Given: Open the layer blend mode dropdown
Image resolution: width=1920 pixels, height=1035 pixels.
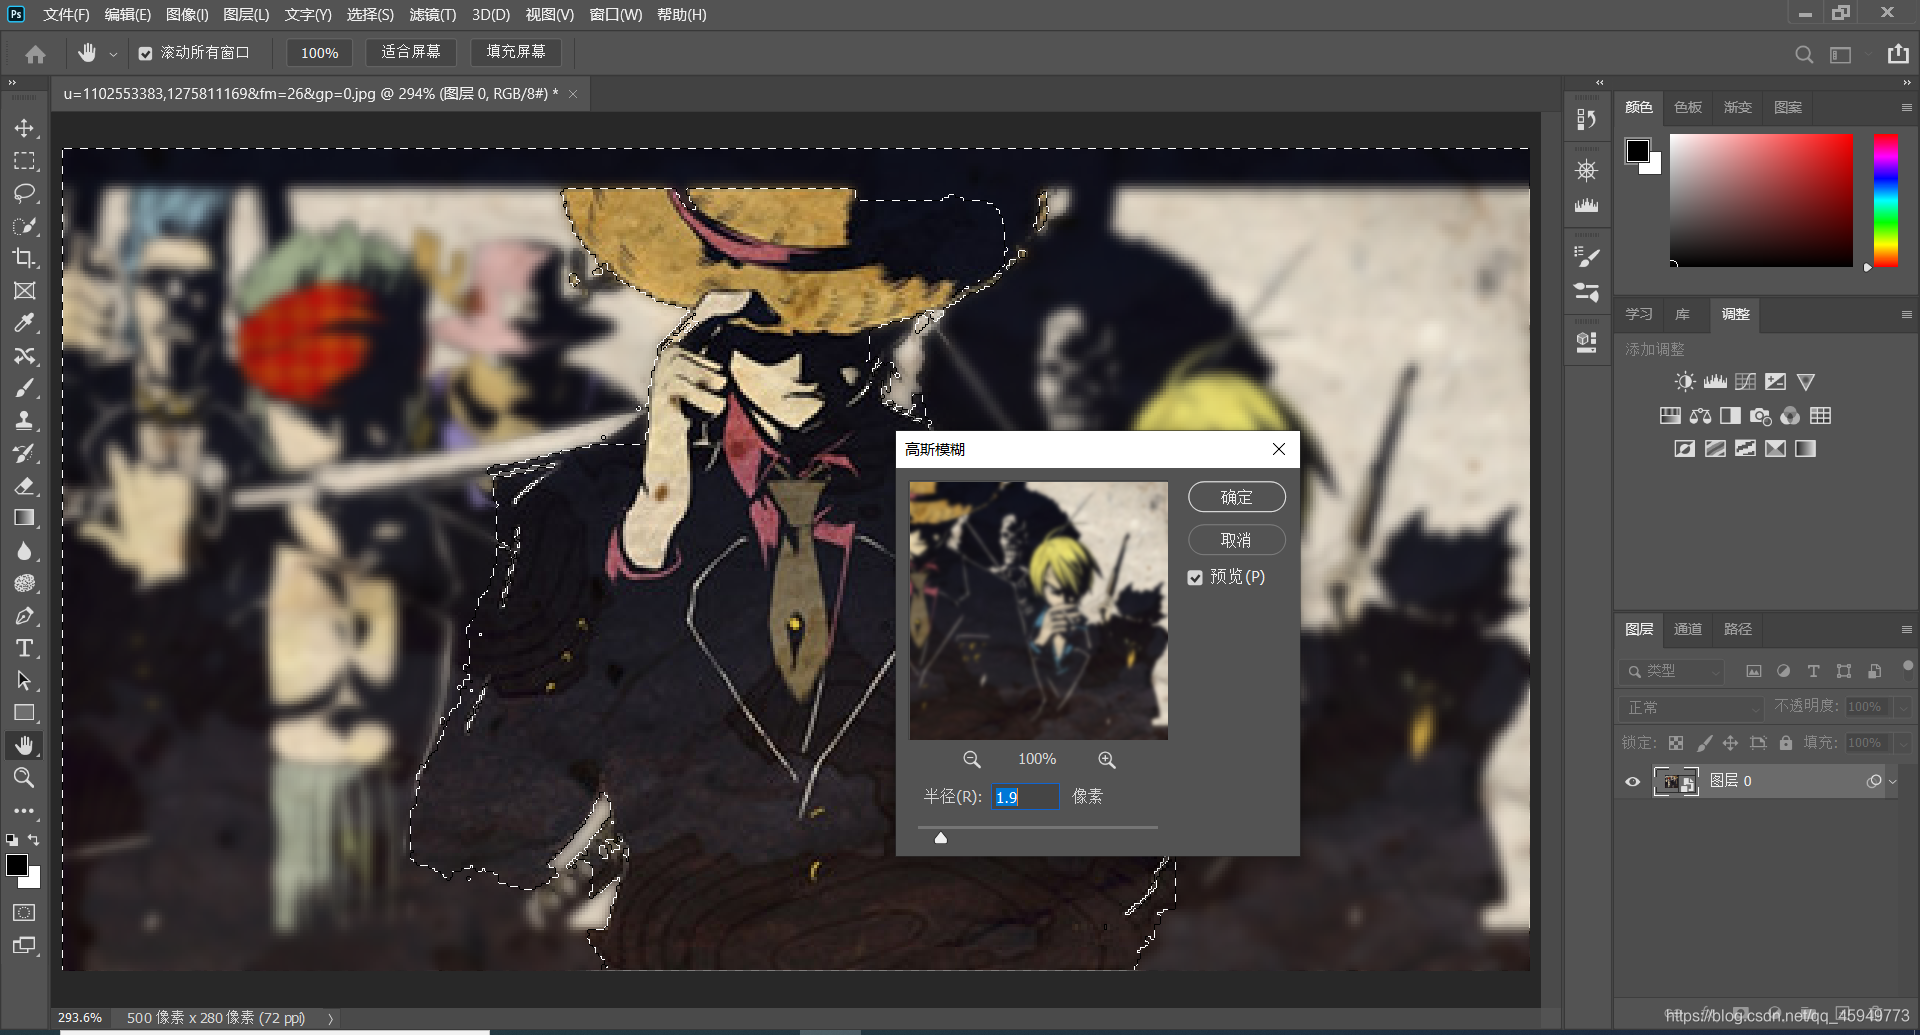Looking at the screenshot, I should point(1692,707).
